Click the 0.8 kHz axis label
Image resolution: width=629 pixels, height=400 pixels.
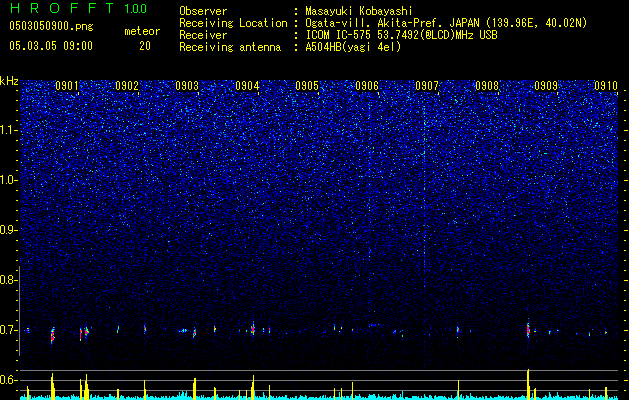pos(9,280)
